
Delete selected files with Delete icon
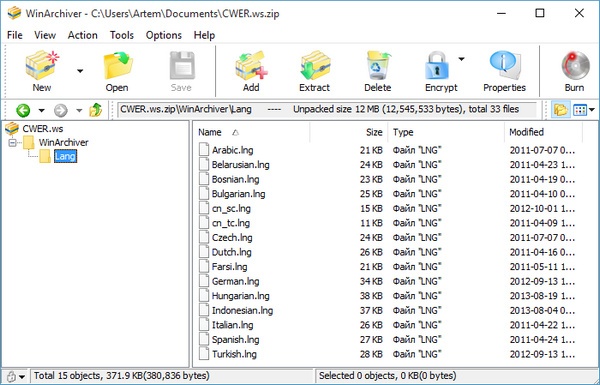coord(378,65)
